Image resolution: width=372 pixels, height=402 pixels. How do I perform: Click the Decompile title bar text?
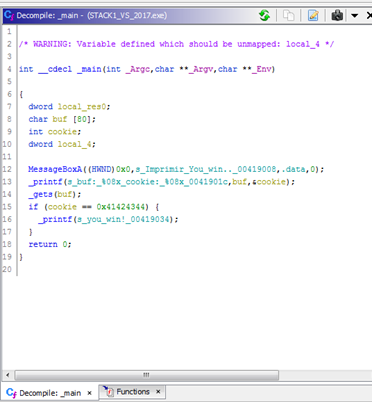click(x=92, y=15)
